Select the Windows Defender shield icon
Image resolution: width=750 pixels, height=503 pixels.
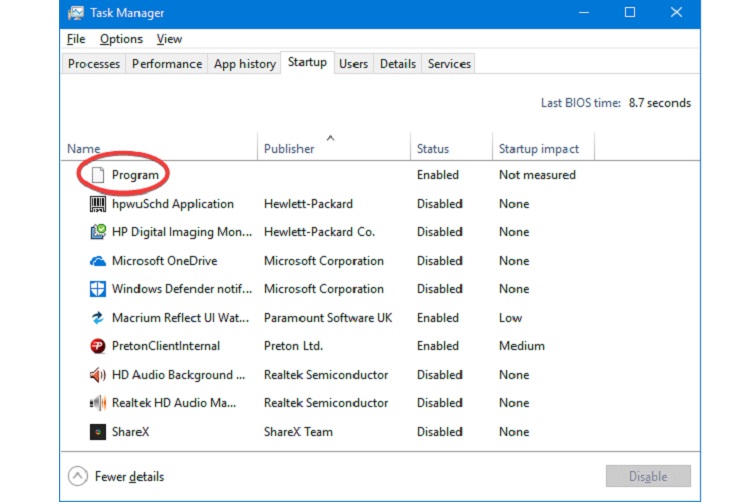tap(98, 289)
